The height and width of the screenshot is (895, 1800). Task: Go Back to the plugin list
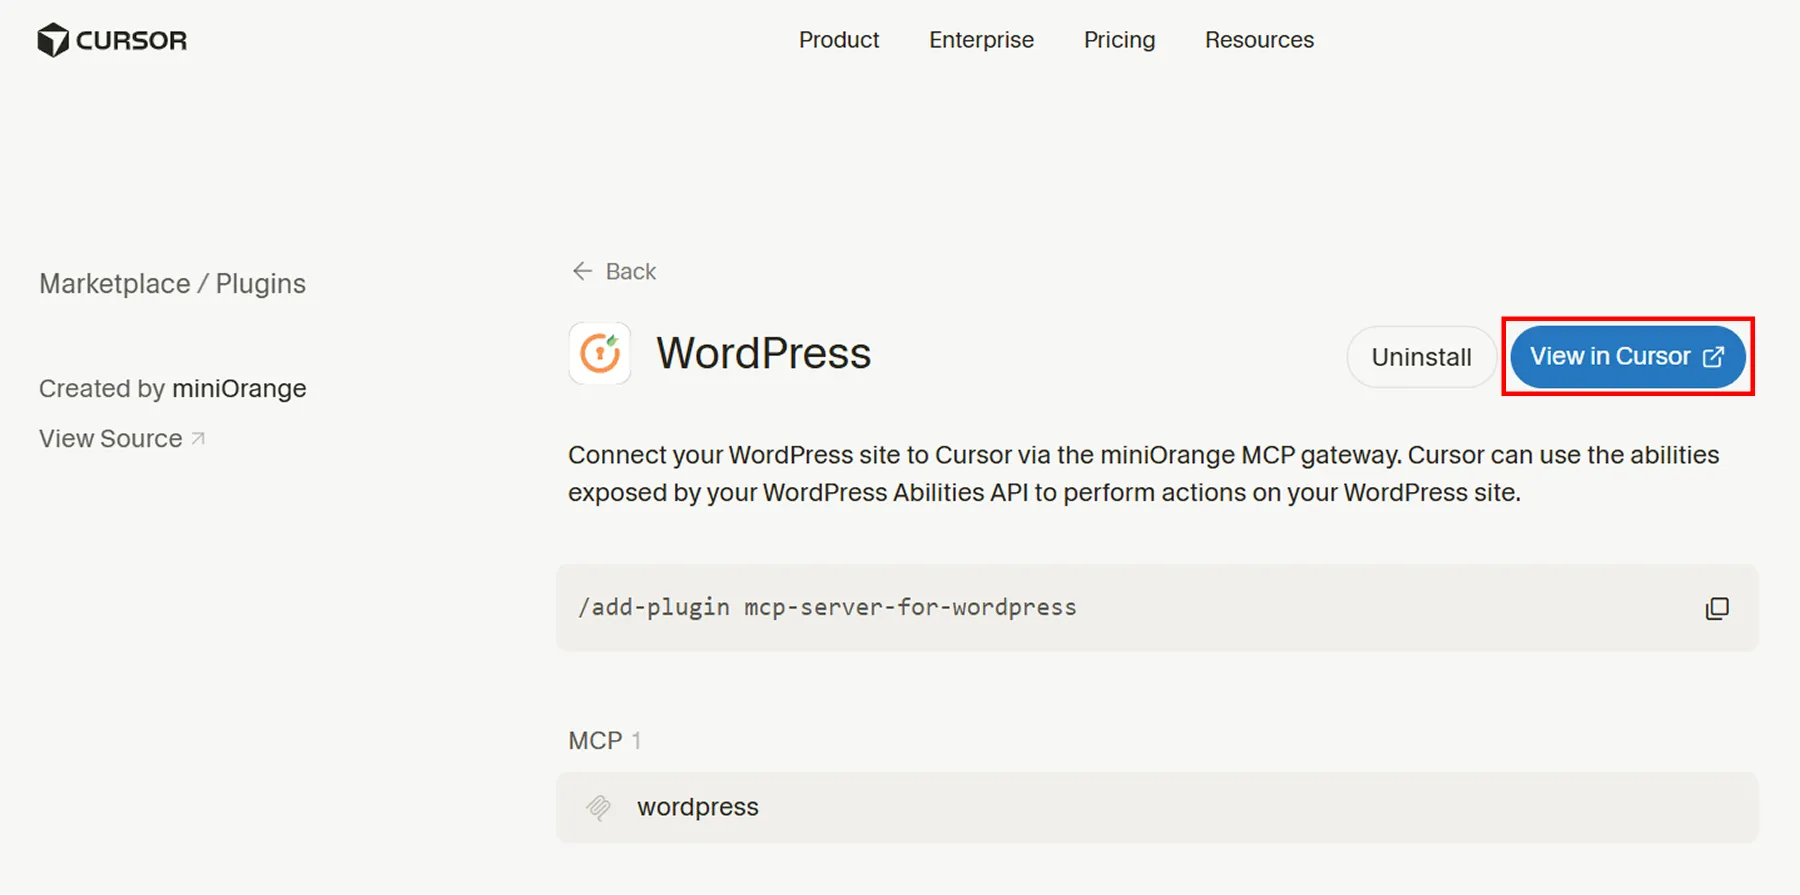(614, 271)
